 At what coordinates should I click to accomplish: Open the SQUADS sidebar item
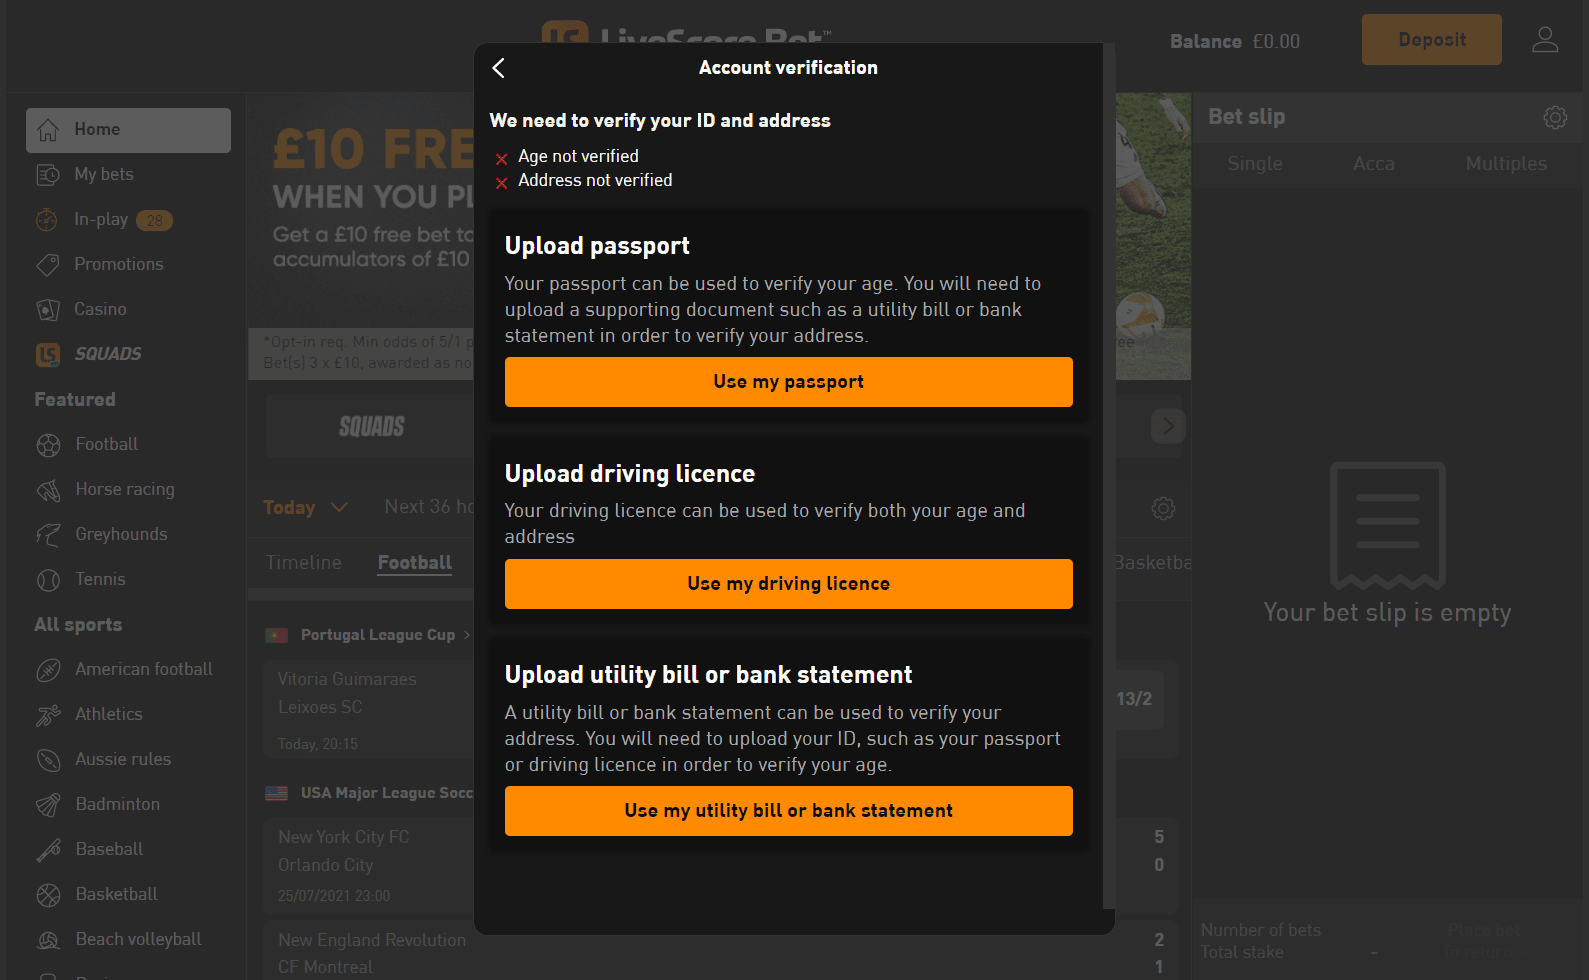click(107, 354)
